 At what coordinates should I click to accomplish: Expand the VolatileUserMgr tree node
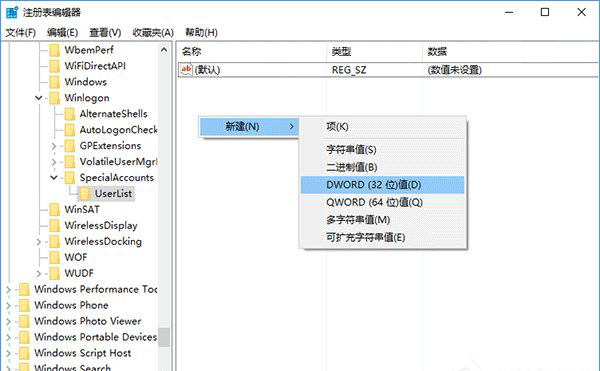tap(54, 162)
